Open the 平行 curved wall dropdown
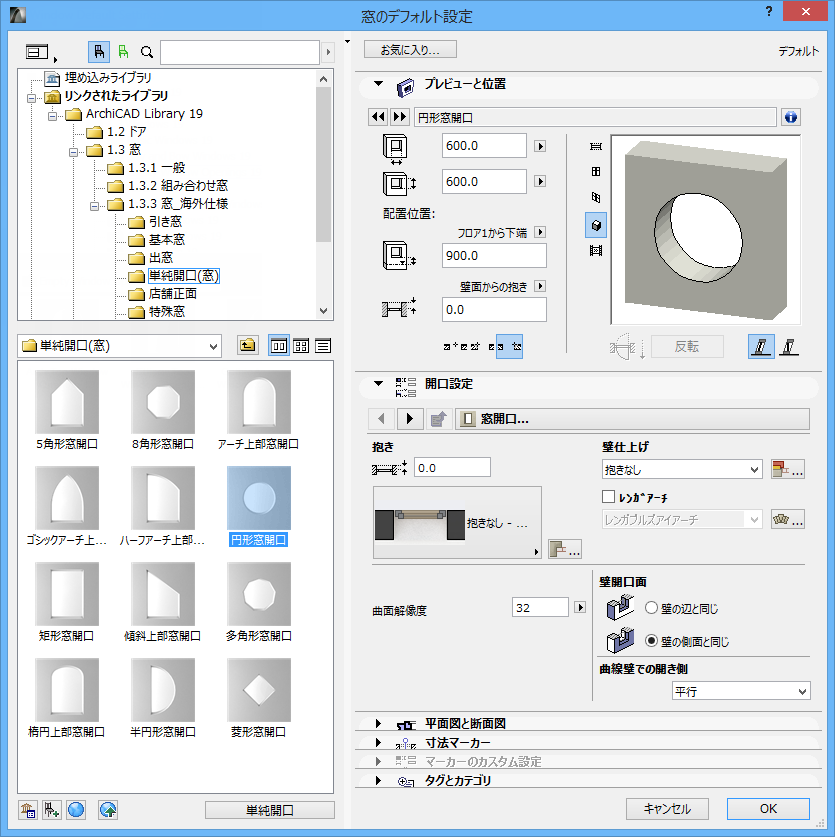The image size is (835, 837). point(741,691)
